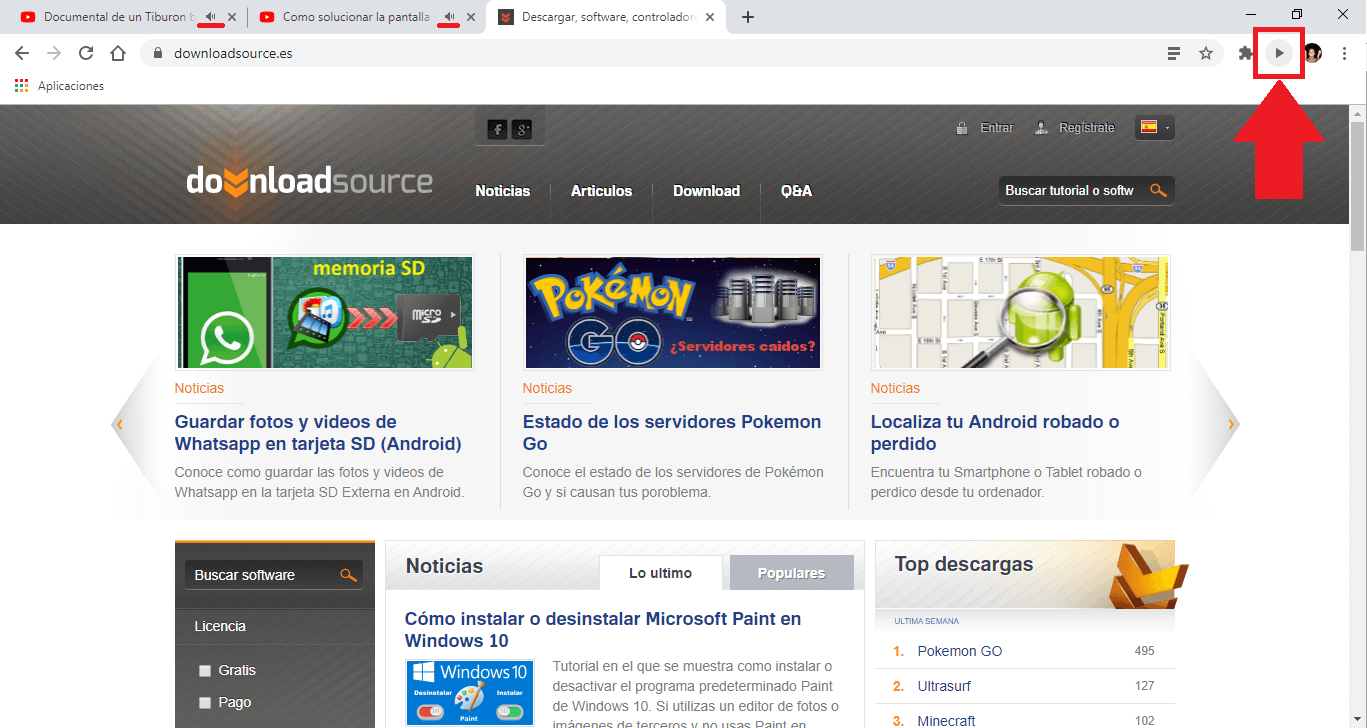Open the browser home page icon
This screenshot has height=728, width=1367.
tap(118, 53)
